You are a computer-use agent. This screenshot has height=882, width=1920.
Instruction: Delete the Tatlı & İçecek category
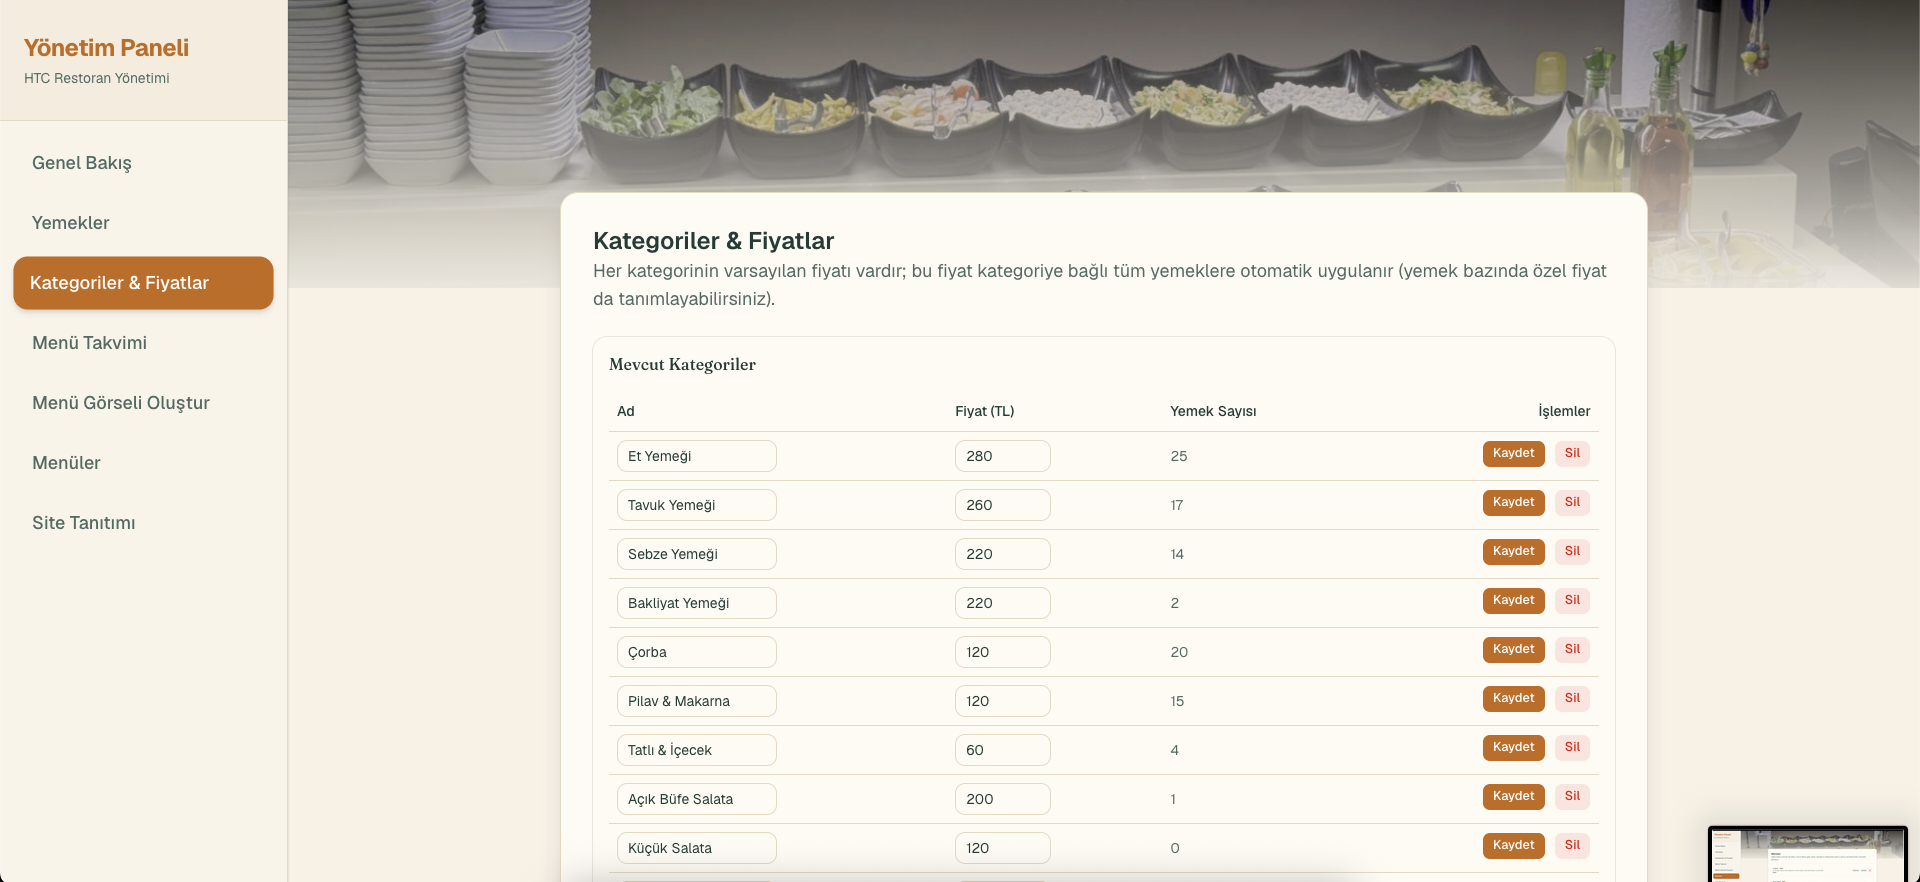(1572, 748)
